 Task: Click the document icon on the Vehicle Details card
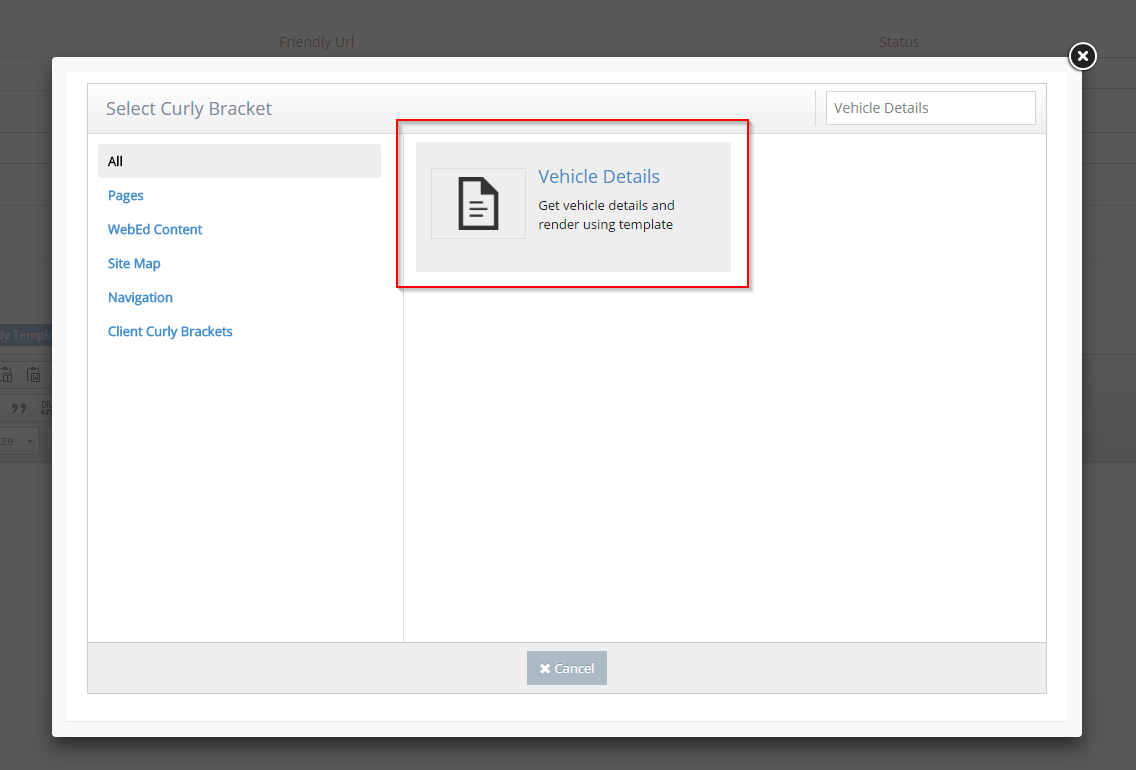tap(478, 203)
